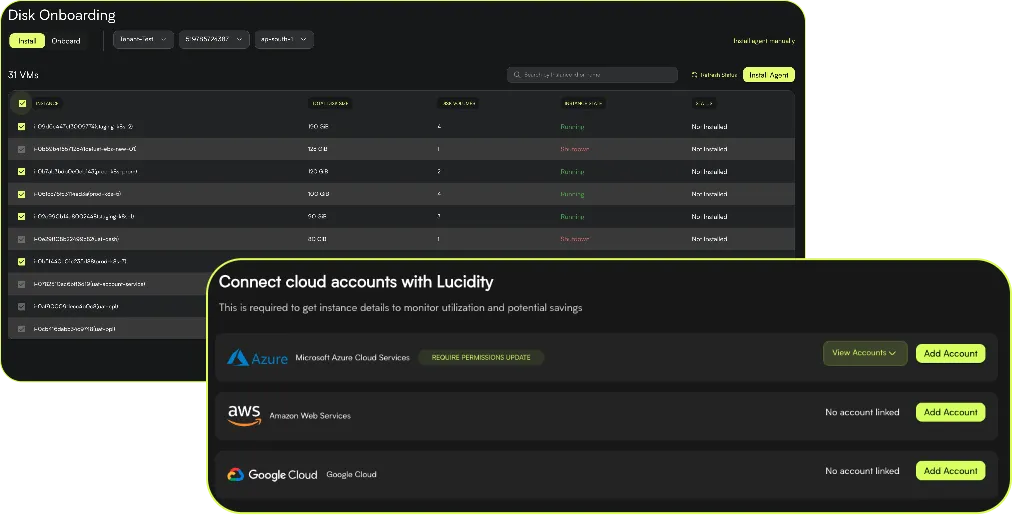Image resolution: width=1012 pixels, height=515 pixels.
Task: Click the Azure logo in the cloud accounts panel
Action: 257,358
